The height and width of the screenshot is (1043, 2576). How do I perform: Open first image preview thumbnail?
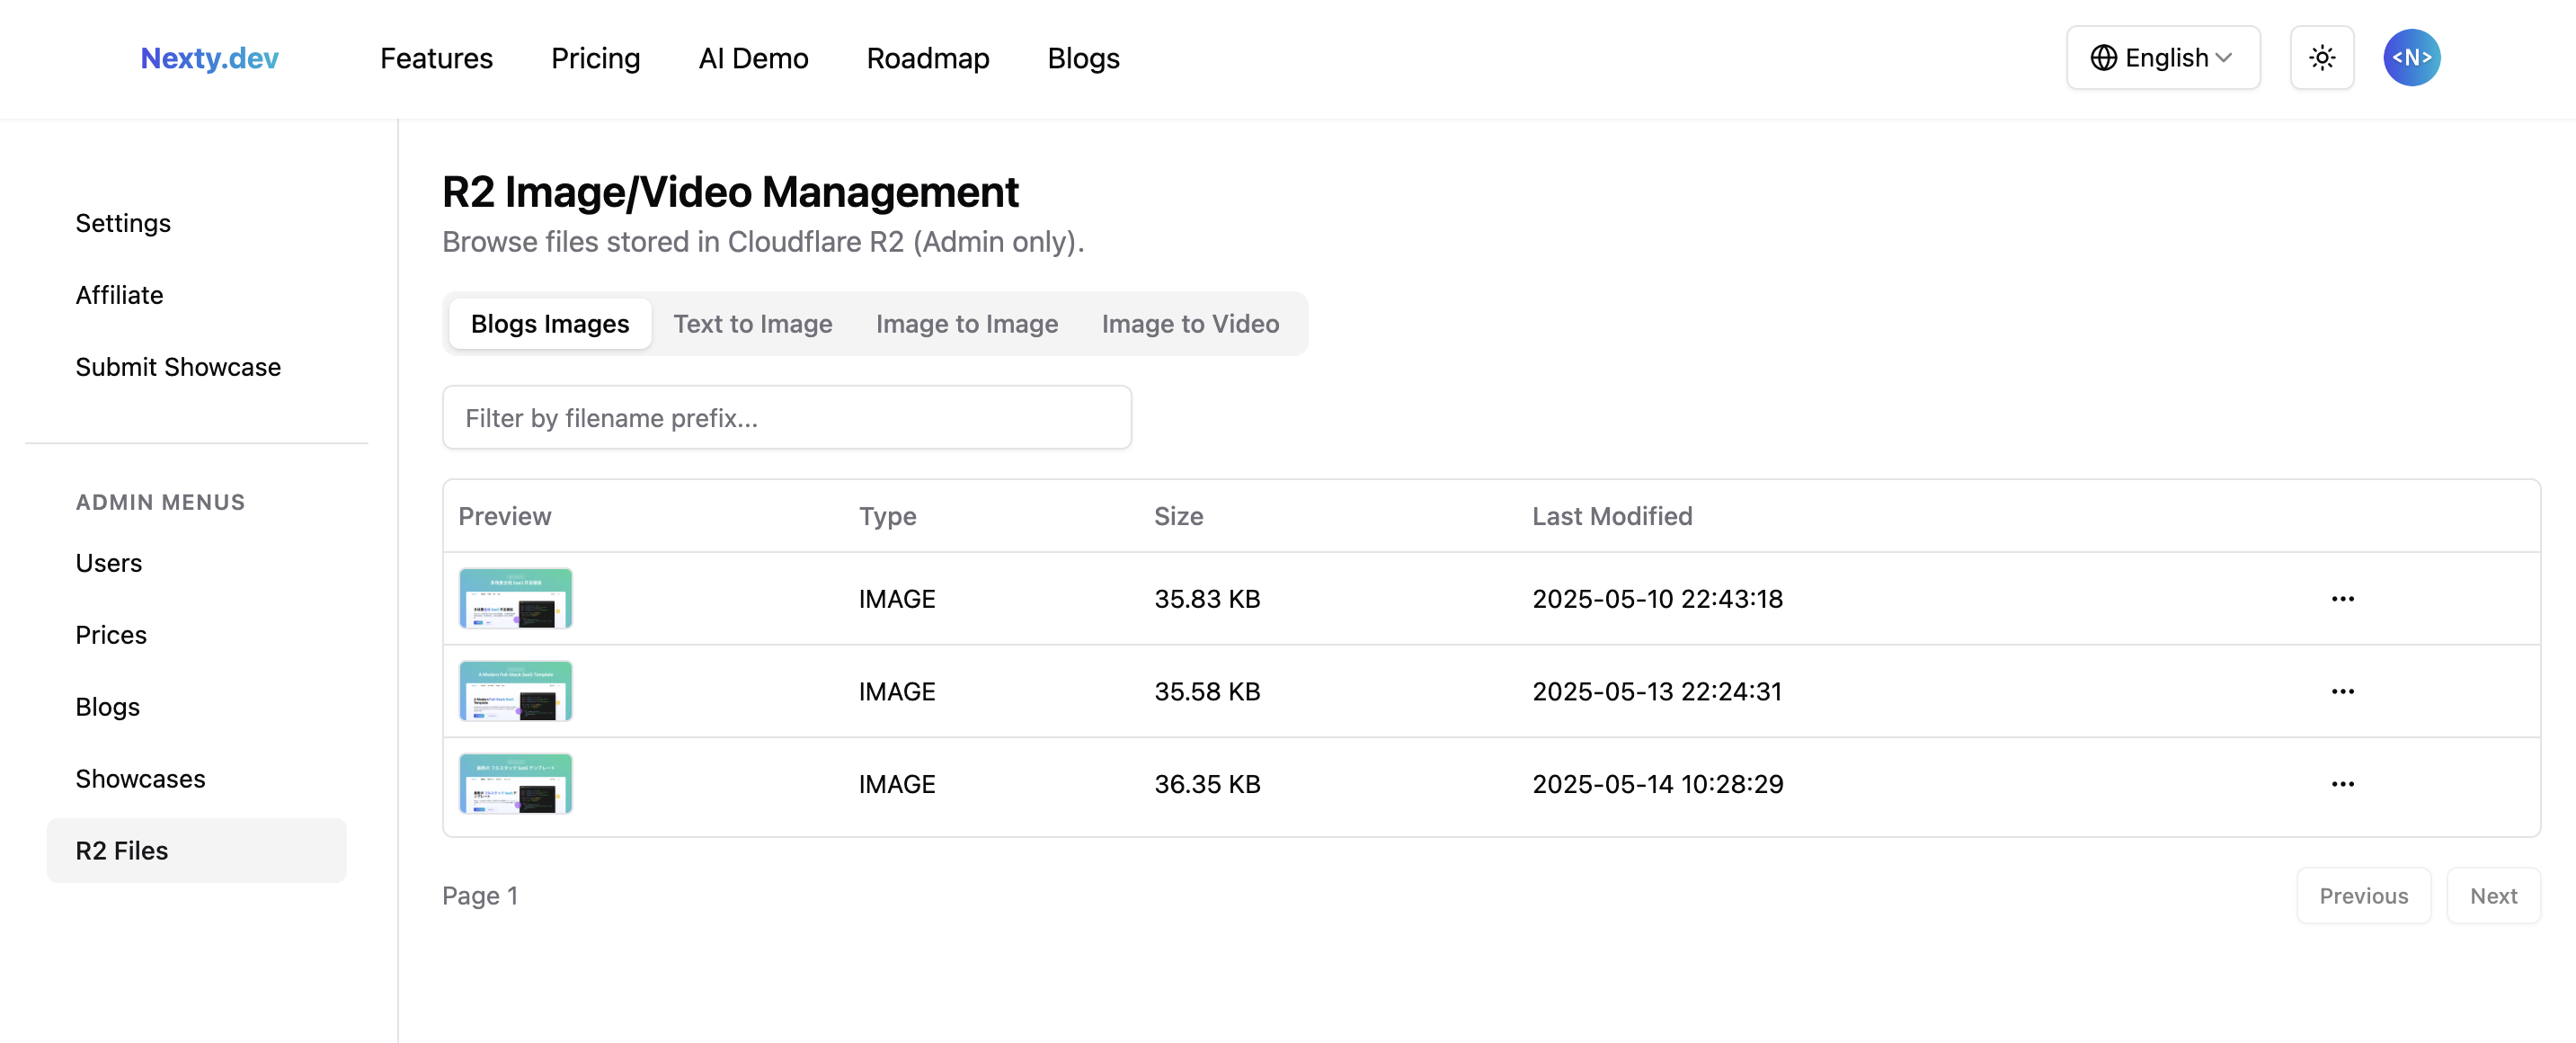coord(515,599)
